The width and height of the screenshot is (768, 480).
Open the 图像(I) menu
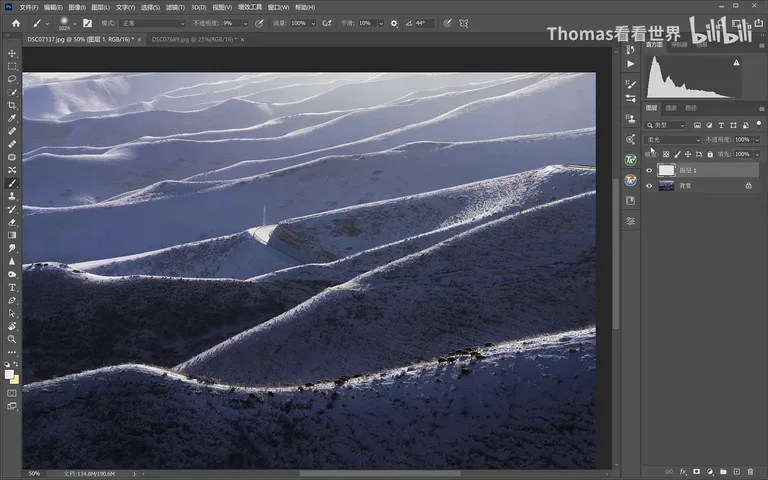77,7
